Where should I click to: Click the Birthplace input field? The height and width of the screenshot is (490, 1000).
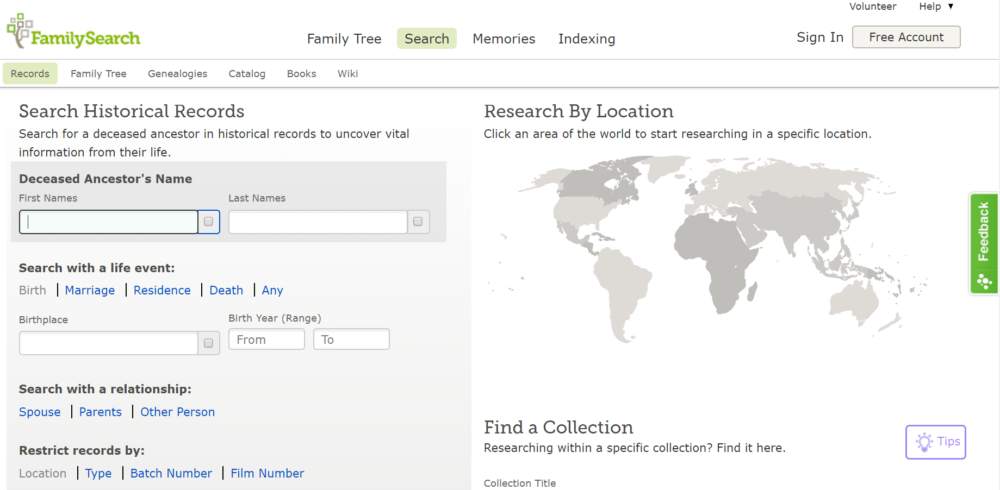[108, 343]
